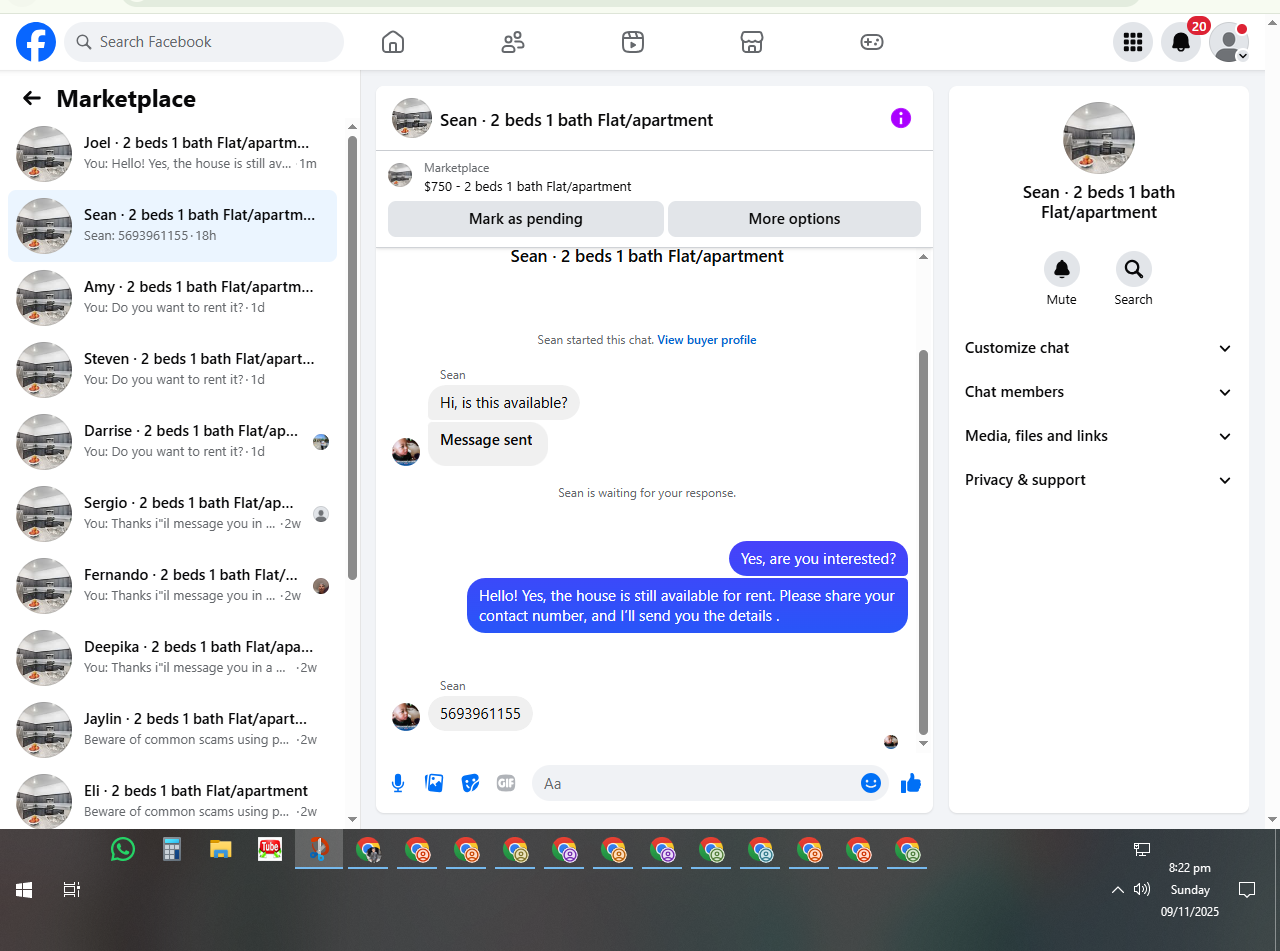1280x951 pixels.
Task: Click the voice clip microphone icon
Action: (398, 783)
